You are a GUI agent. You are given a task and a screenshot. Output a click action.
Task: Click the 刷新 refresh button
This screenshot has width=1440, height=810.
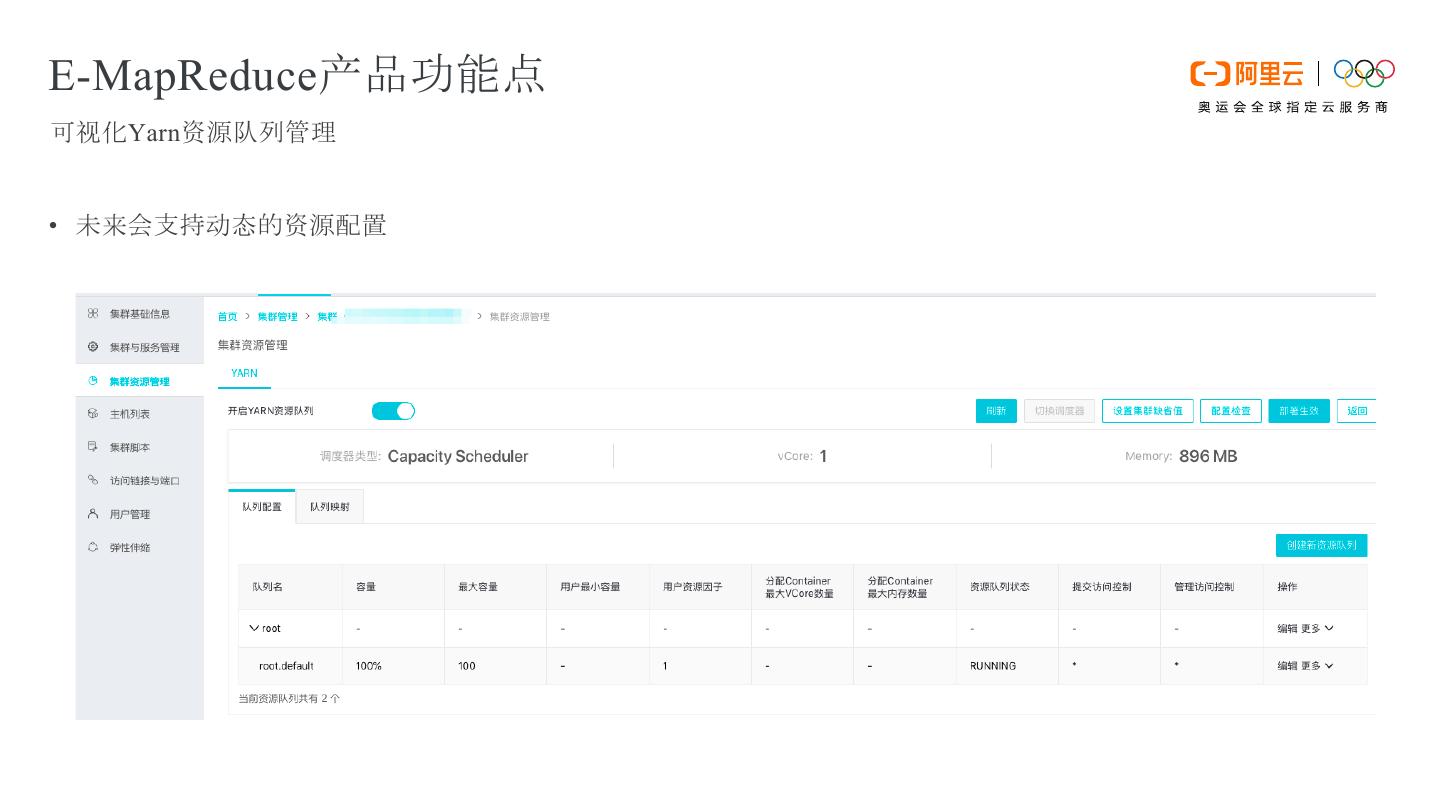[x=996, y=411]
